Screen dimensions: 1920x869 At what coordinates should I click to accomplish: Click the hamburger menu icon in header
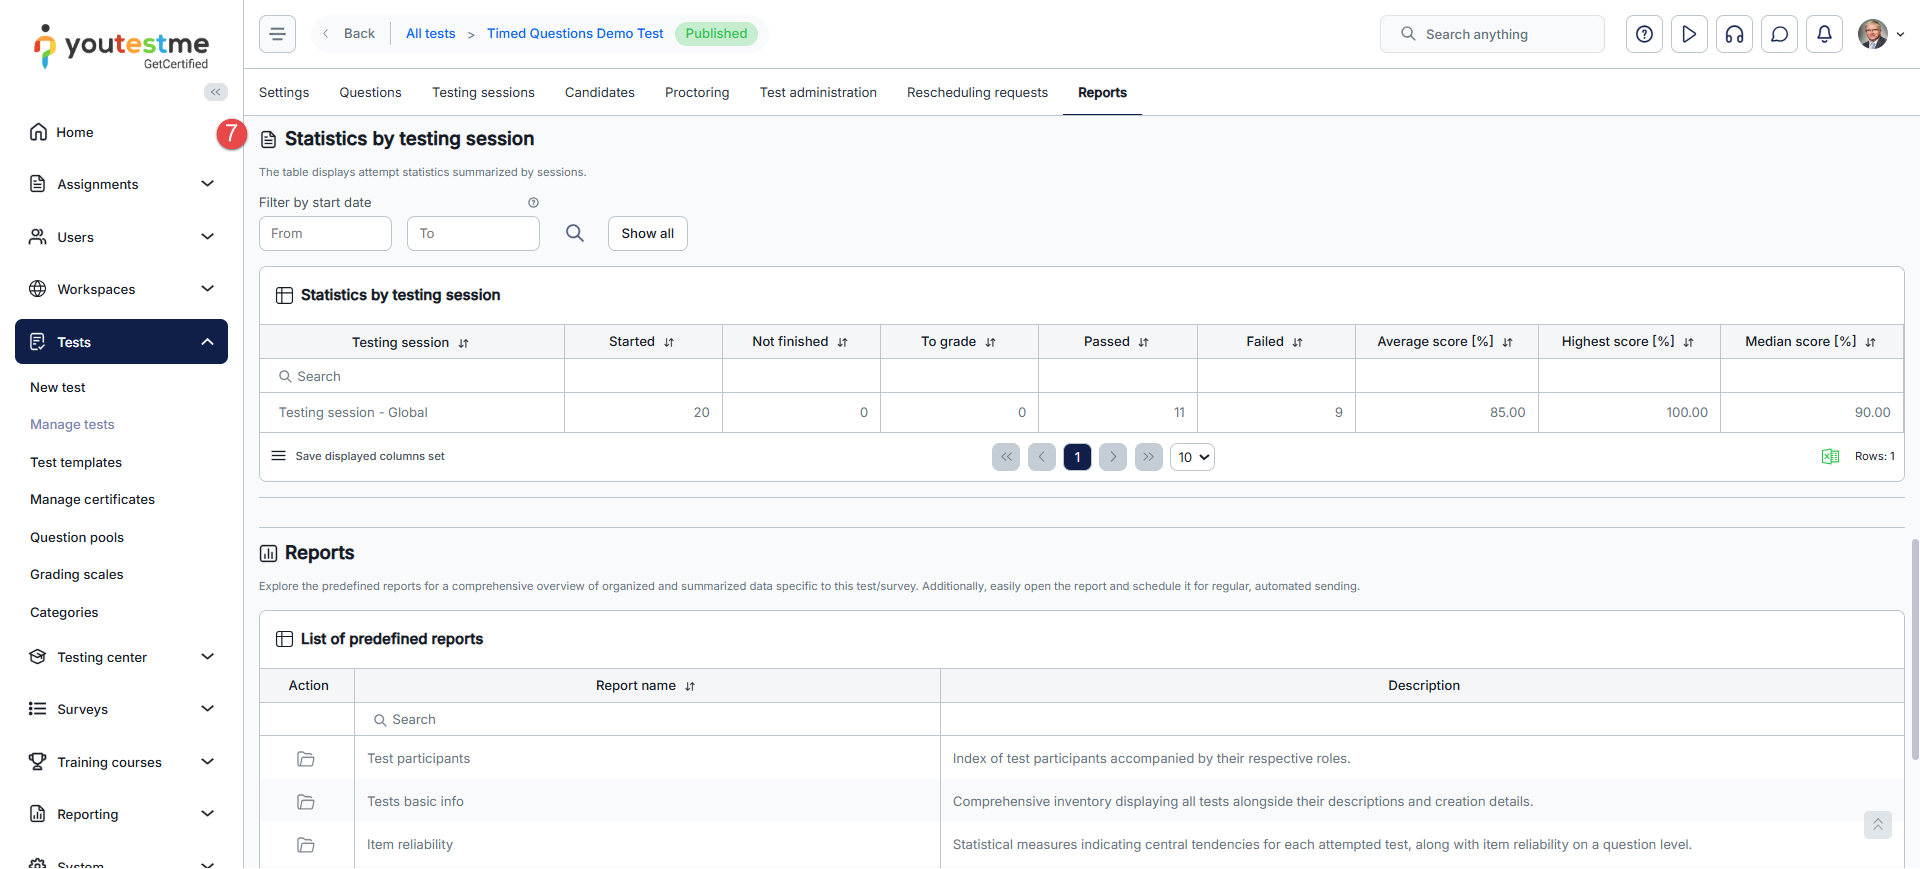[277, 34]
